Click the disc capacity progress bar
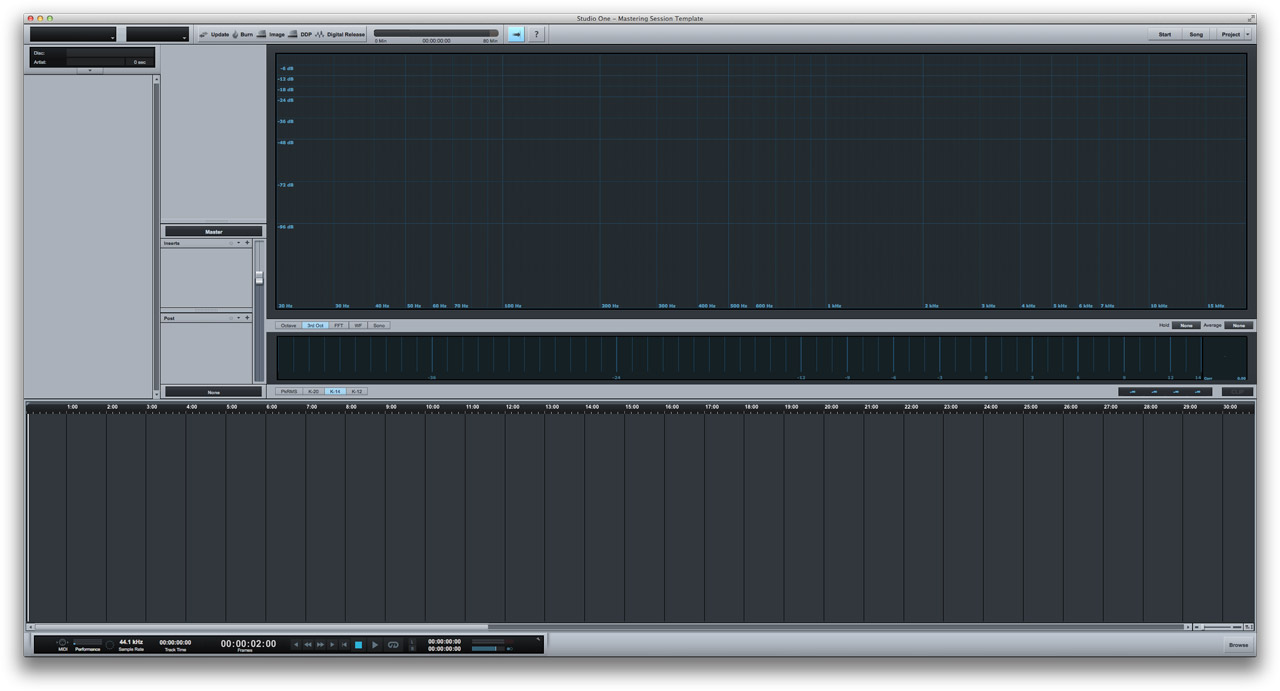Viewport: 1280px width, 691px height. (x=436, y=33)
